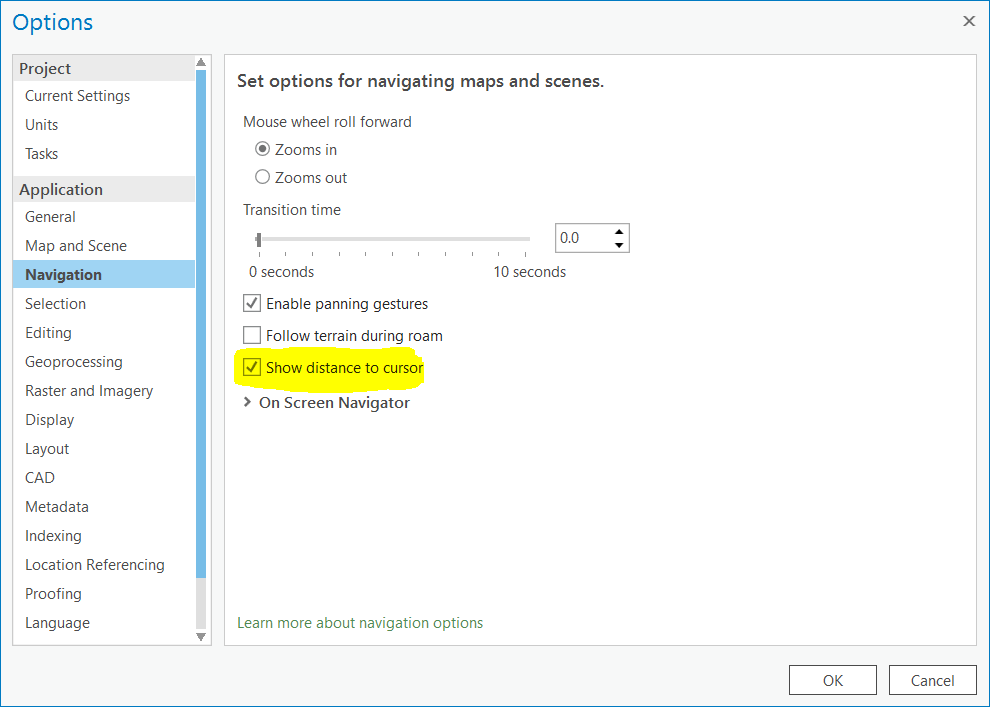Image resolution: width=990 pixels, height=707 pixels.
Task: Expand the On Screen Navigator section
Action: pyautogui.click(x=247, y=402)
